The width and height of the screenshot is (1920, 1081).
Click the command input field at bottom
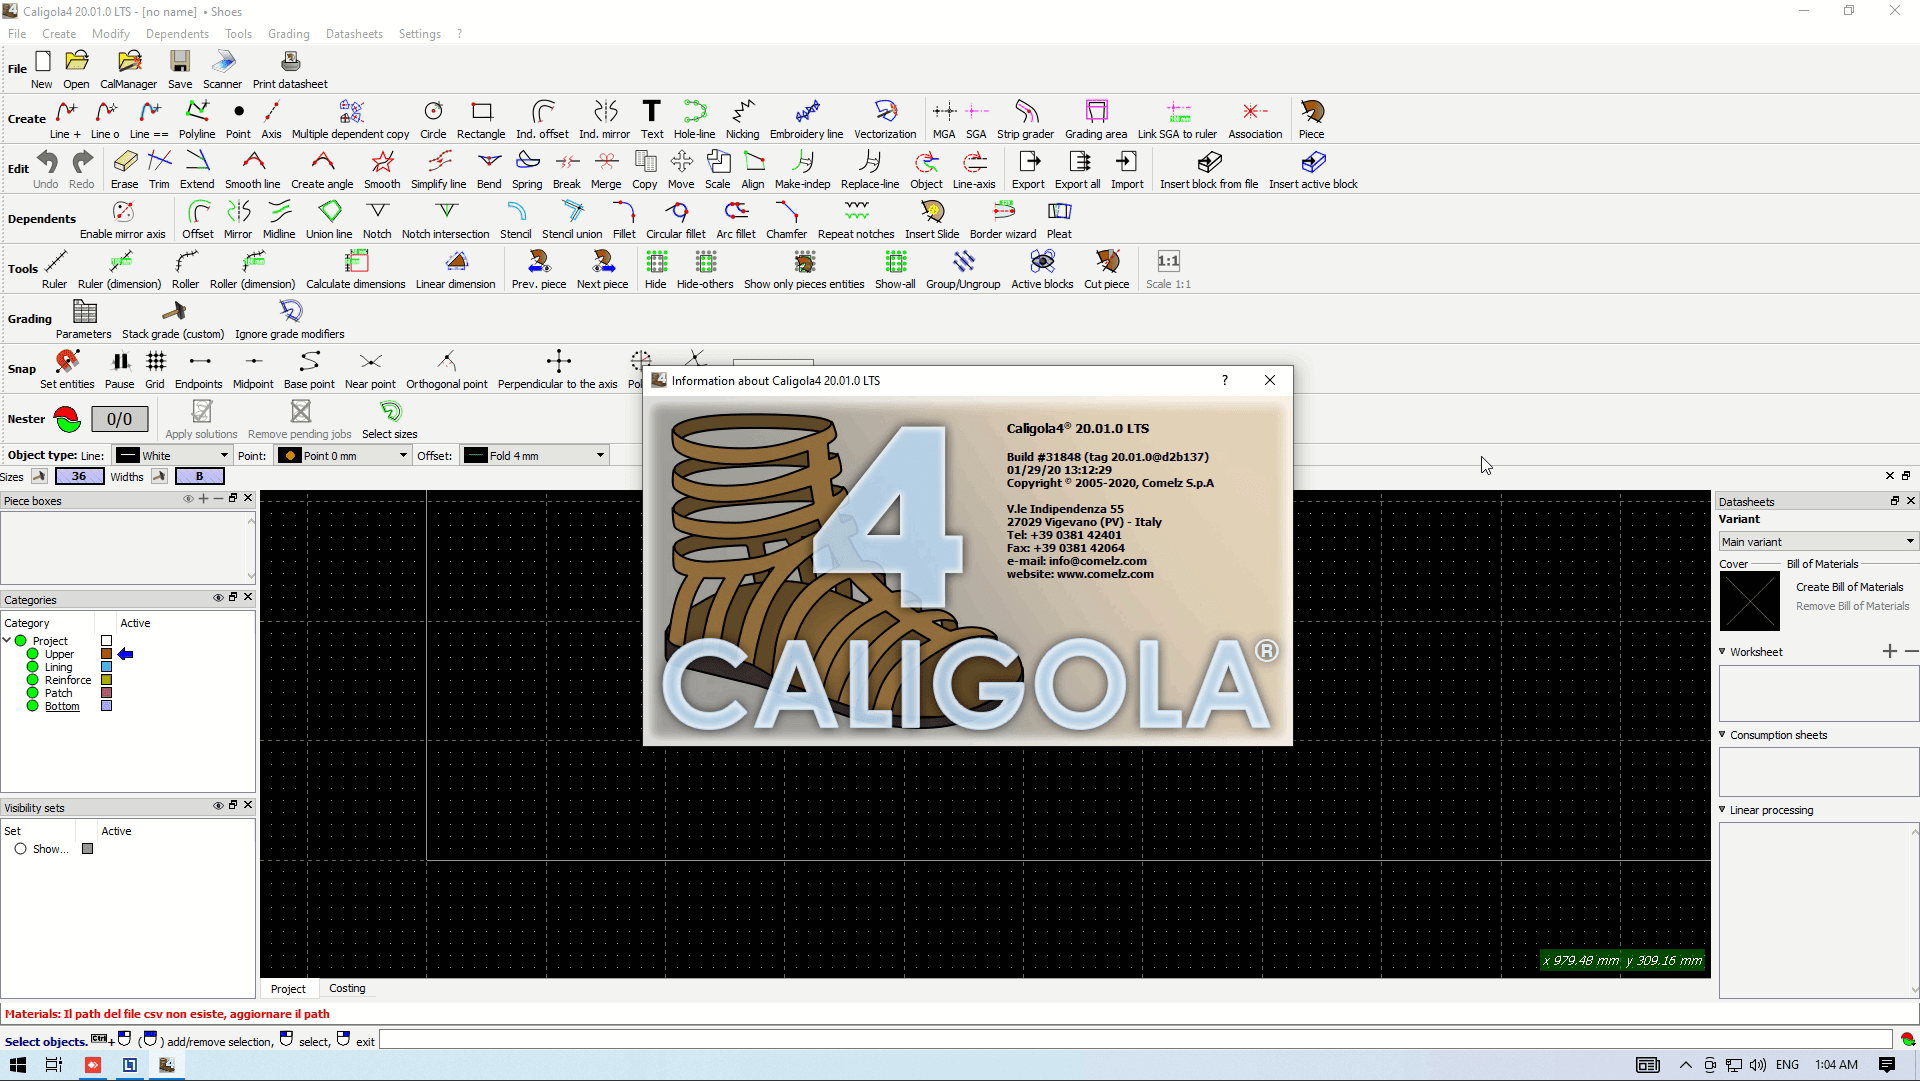[1134, 1041]
